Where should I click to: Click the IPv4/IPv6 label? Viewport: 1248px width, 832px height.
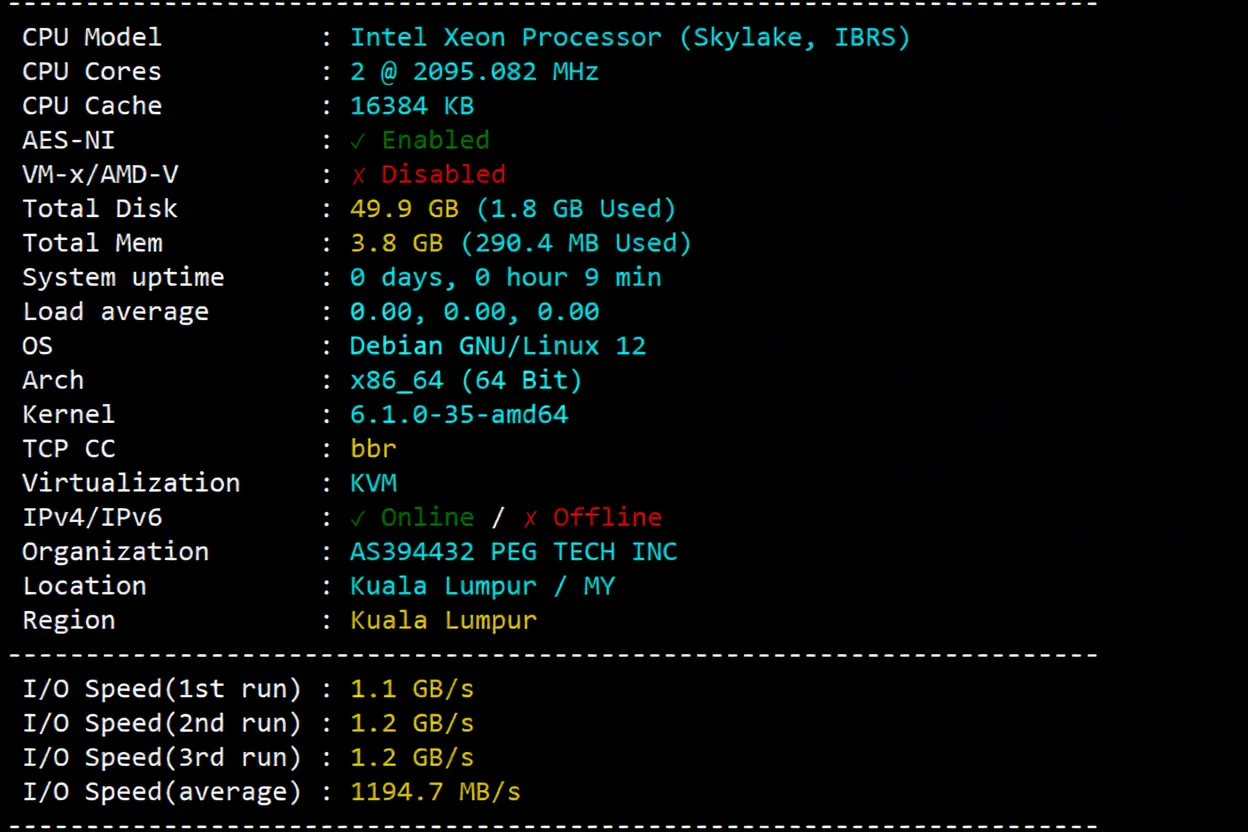click(92, 518)
